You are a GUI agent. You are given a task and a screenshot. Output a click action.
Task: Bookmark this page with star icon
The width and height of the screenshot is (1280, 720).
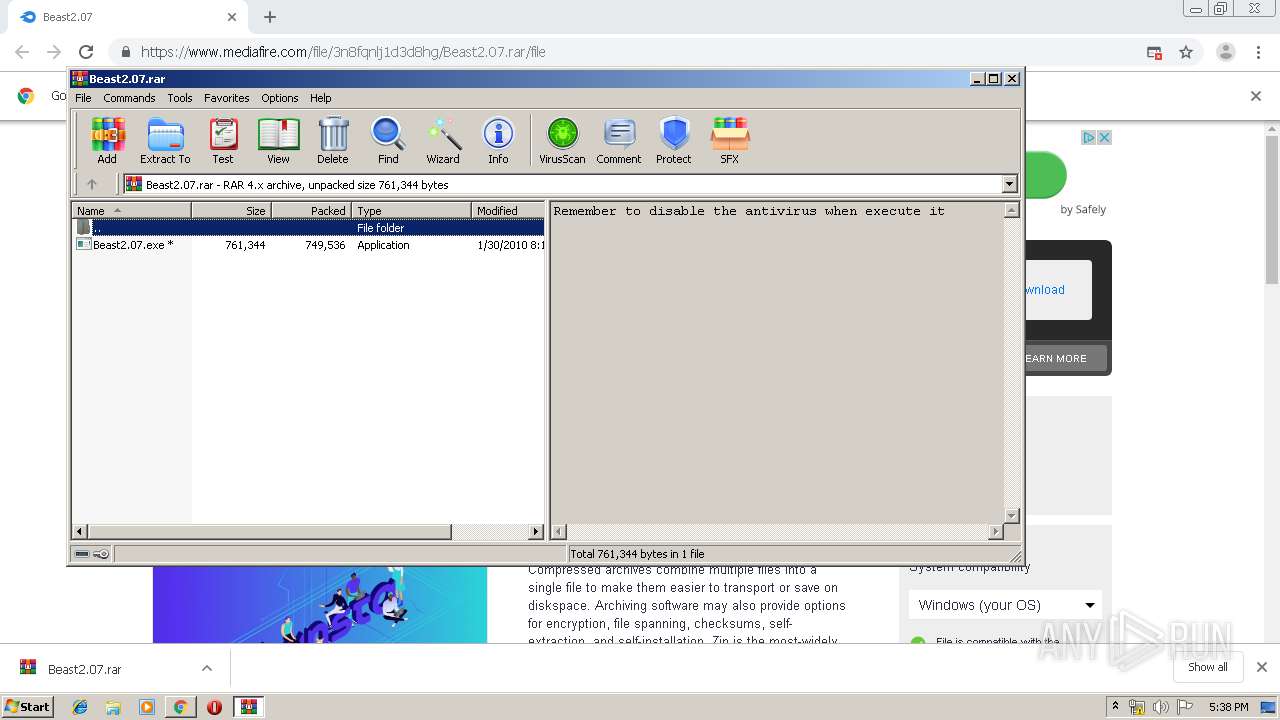tap(1186, 52)
